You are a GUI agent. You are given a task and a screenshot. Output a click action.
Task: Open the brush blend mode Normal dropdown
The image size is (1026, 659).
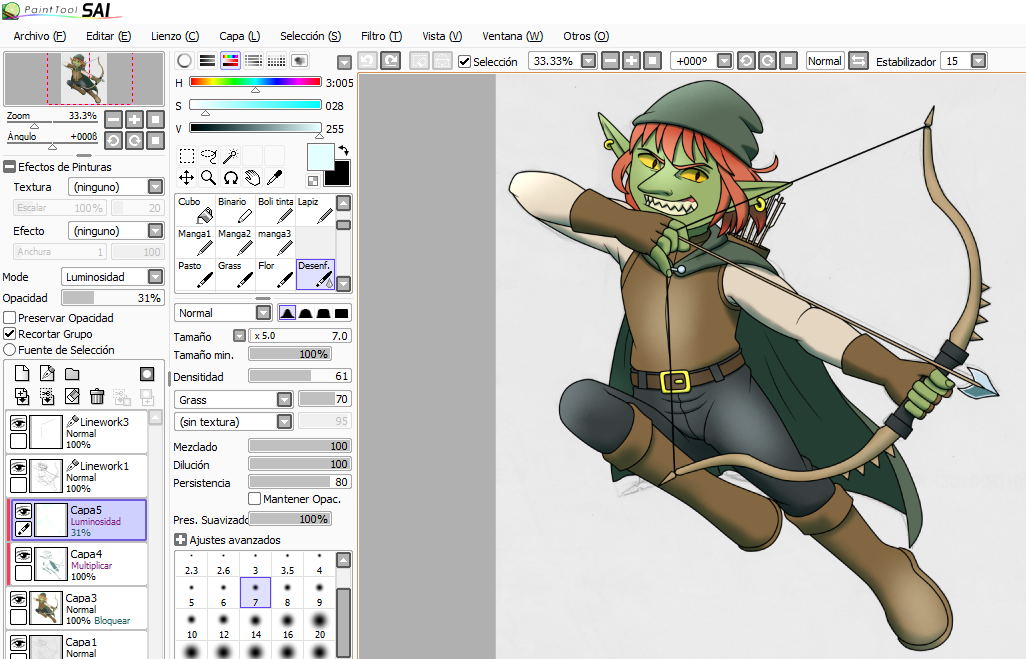[263, 313]
